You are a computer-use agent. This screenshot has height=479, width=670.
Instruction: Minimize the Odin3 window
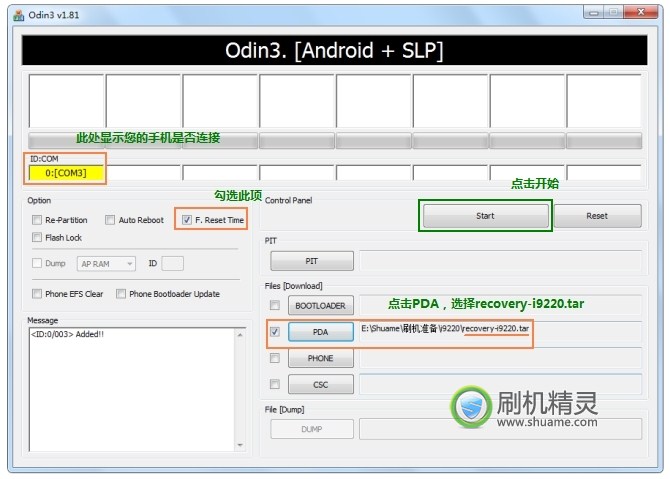click(x=594, y=12)
